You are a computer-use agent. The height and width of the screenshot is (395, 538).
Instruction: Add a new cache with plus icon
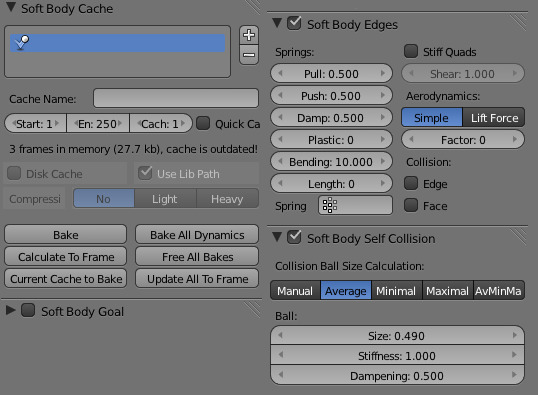click(x=249, y=35)
